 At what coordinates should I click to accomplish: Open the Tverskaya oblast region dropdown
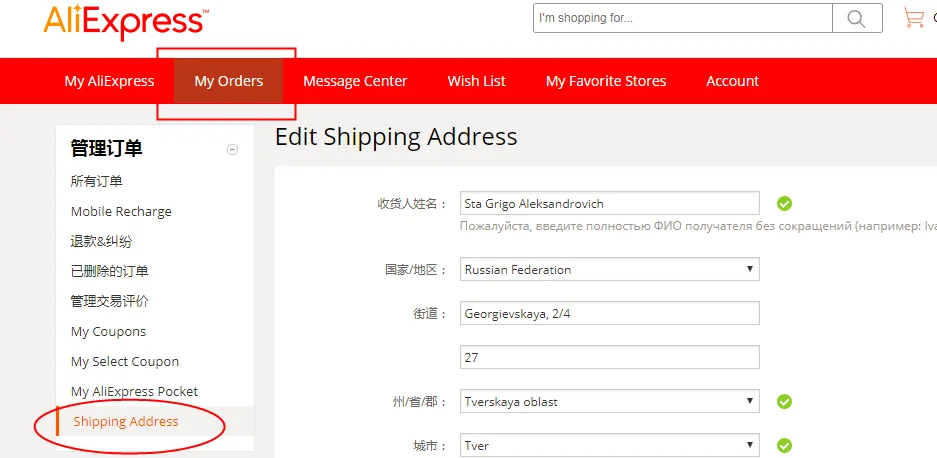point(610,401)
